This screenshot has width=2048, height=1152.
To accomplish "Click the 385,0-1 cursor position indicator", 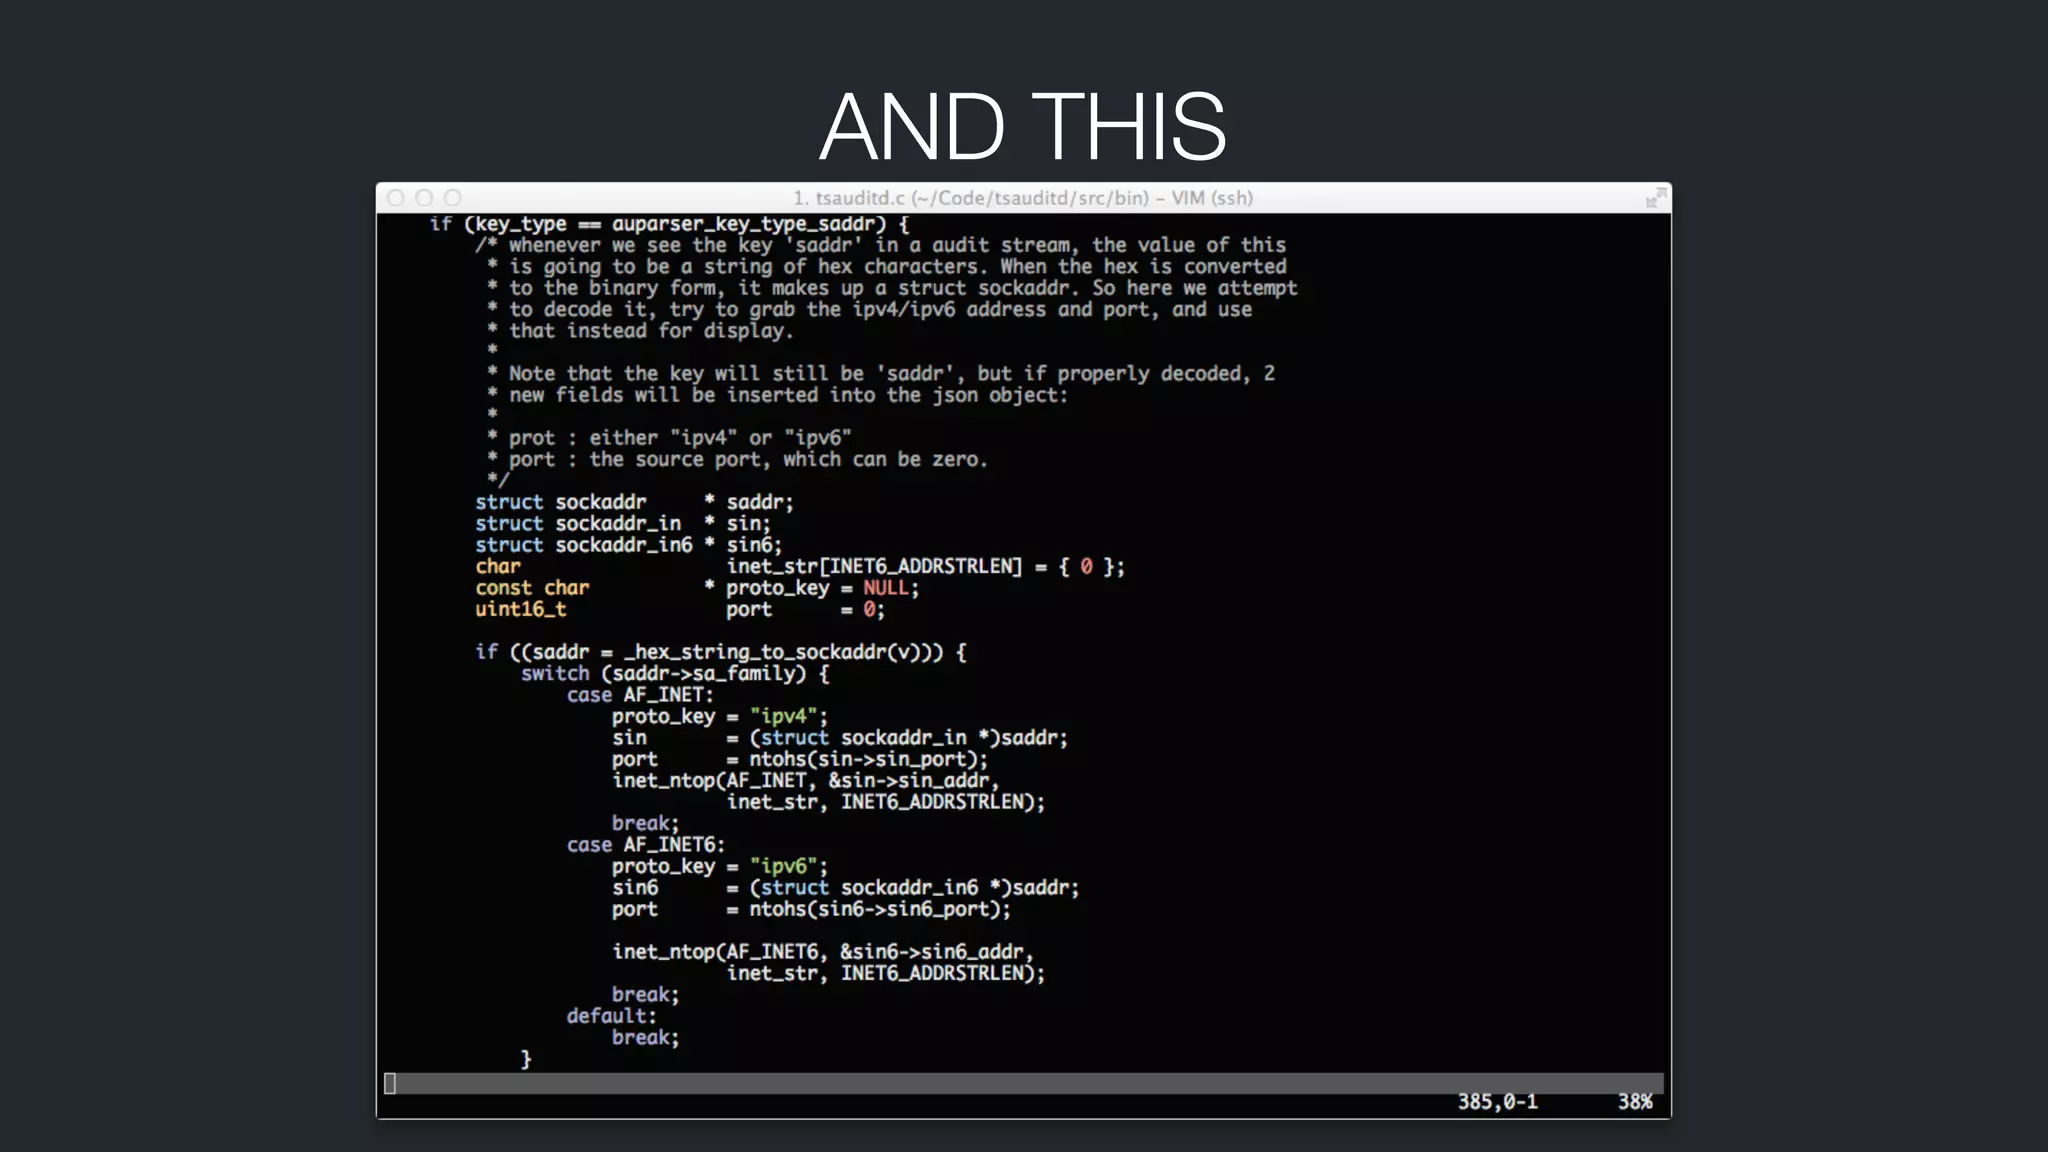I will tap(1497, 1102).
